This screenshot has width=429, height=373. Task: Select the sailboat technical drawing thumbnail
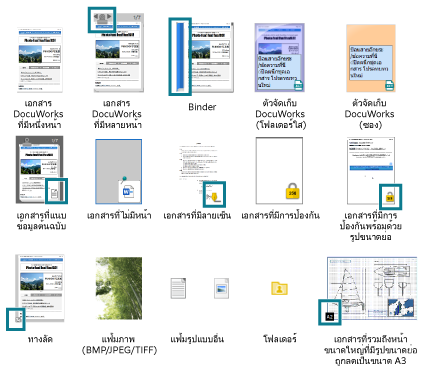point(372,288)
